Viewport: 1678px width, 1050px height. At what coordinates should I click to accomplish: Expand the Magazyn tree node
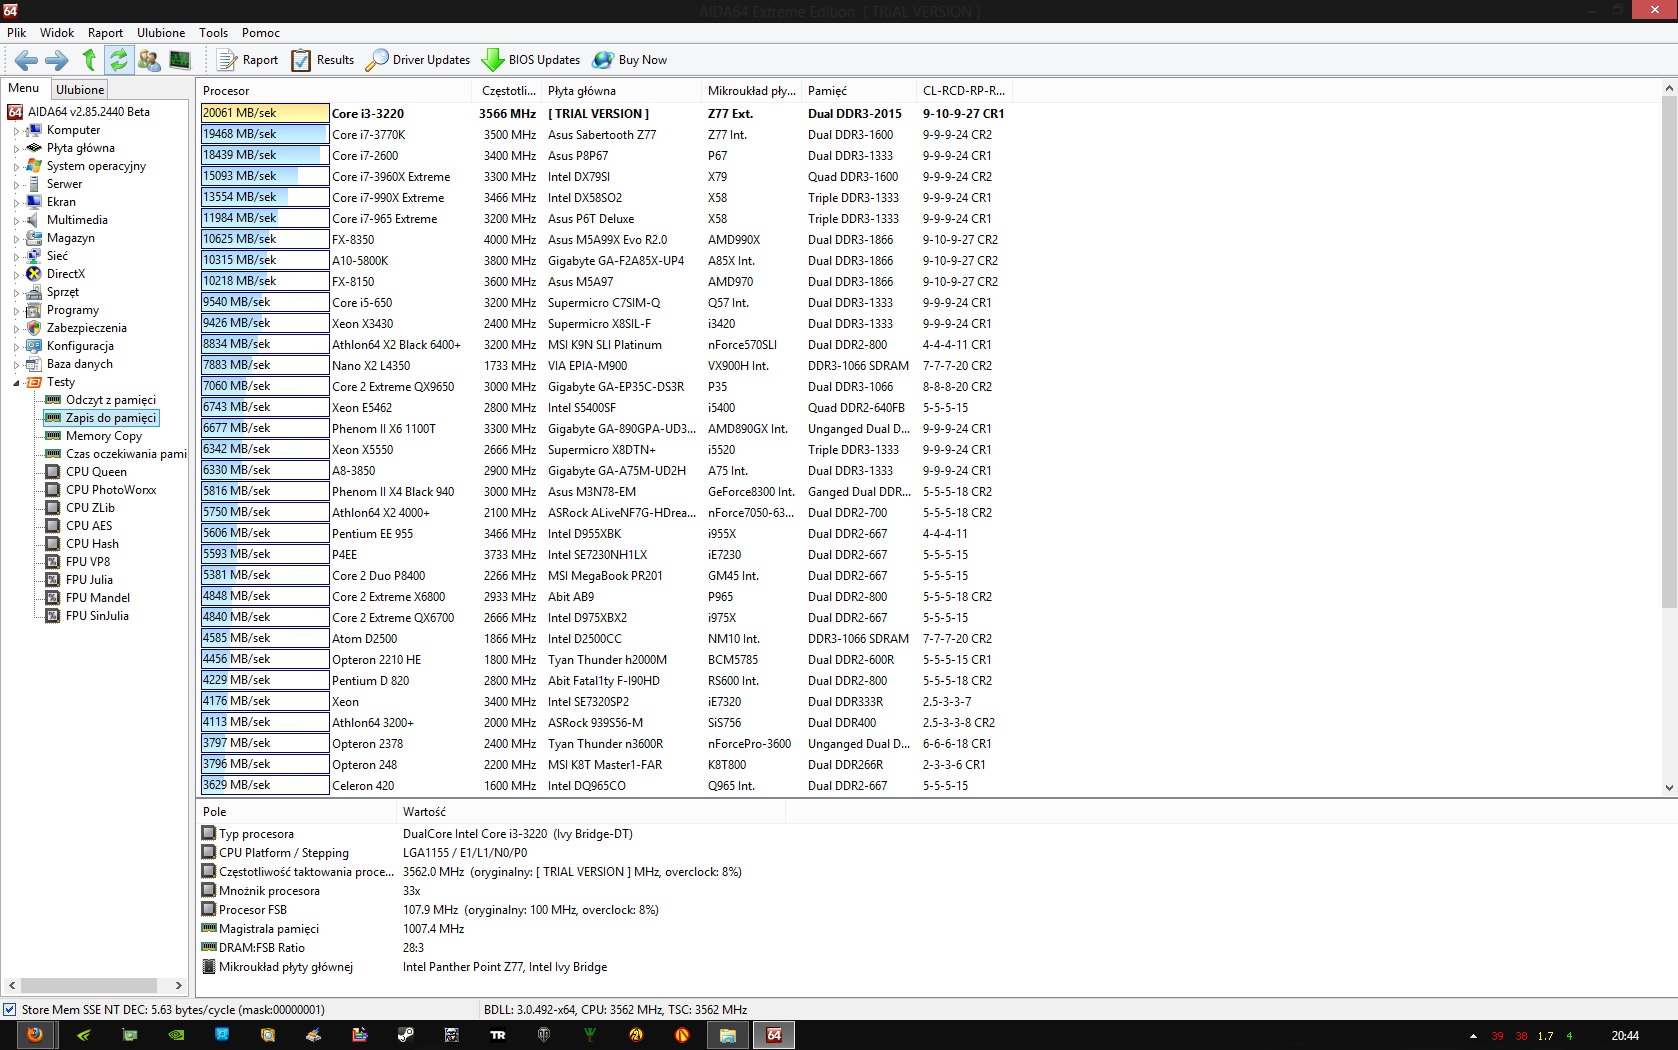[x=16, y=238]
